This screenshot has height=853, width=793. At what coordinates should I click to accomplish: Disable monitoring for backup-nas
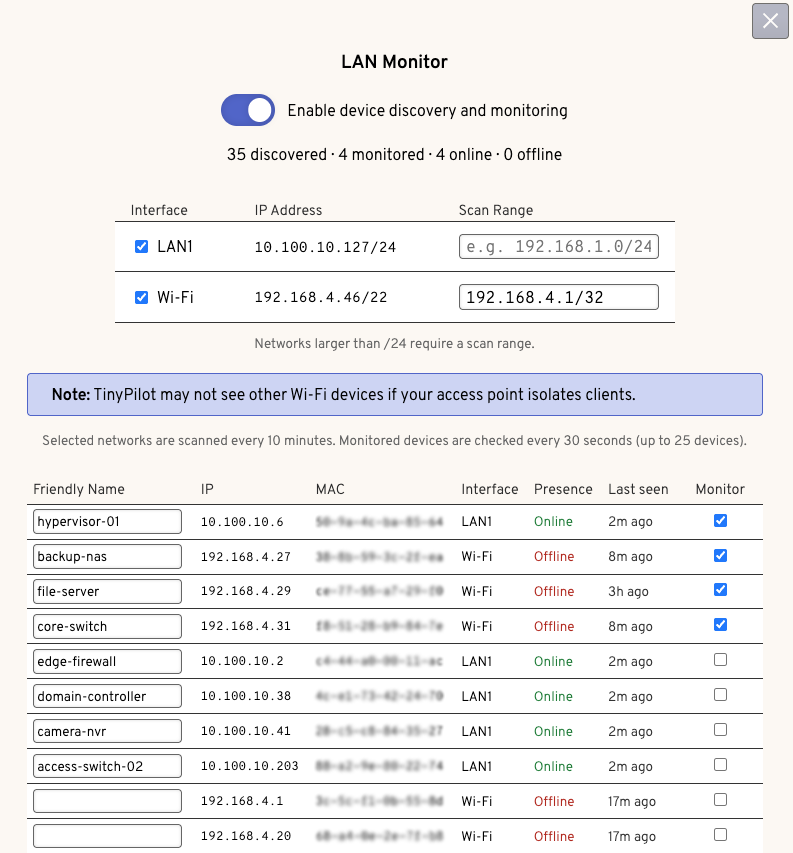pyautogui.click(x=720, y=555)
